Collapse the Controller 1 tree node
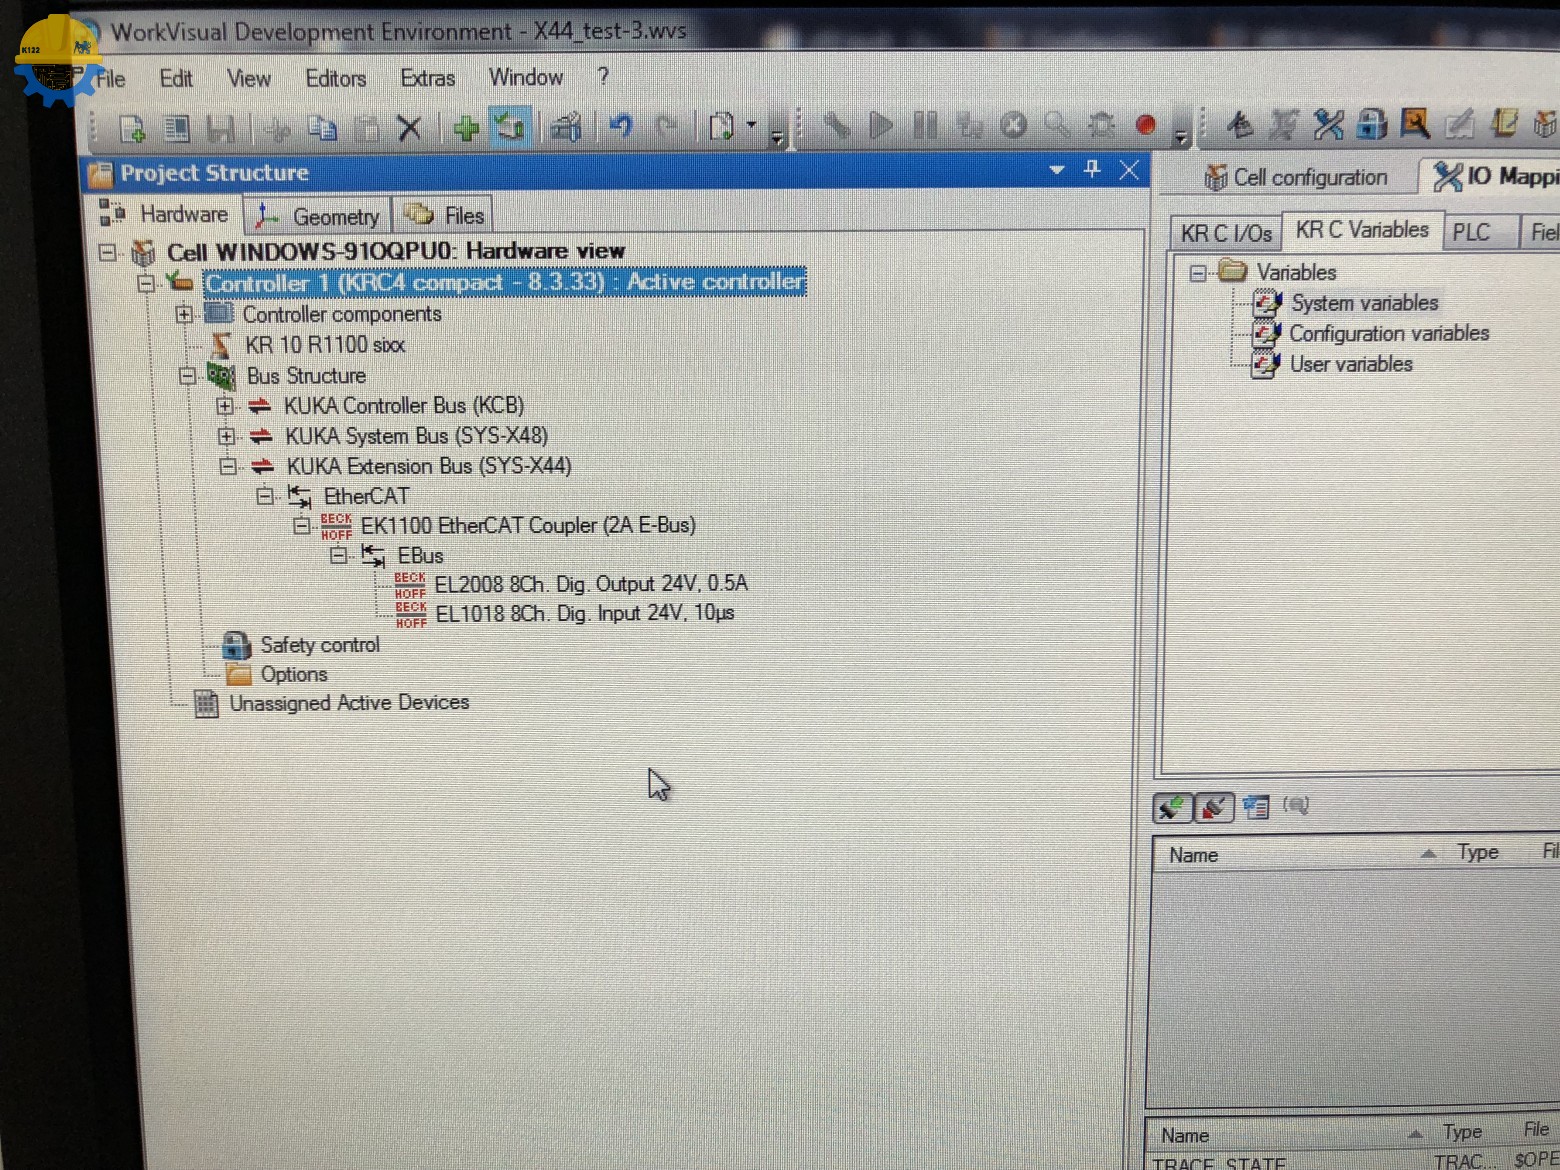This screenshot has height=1170, width=1560. click(146, 283)
